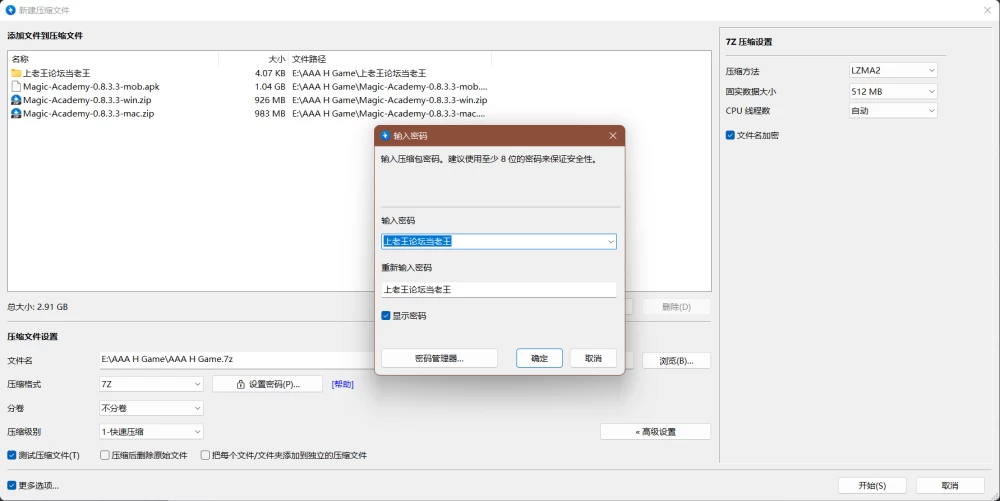Screen dimensions: 1000x501
Task: Click the 4.07 KB size cell
Action: pos(270,73)
